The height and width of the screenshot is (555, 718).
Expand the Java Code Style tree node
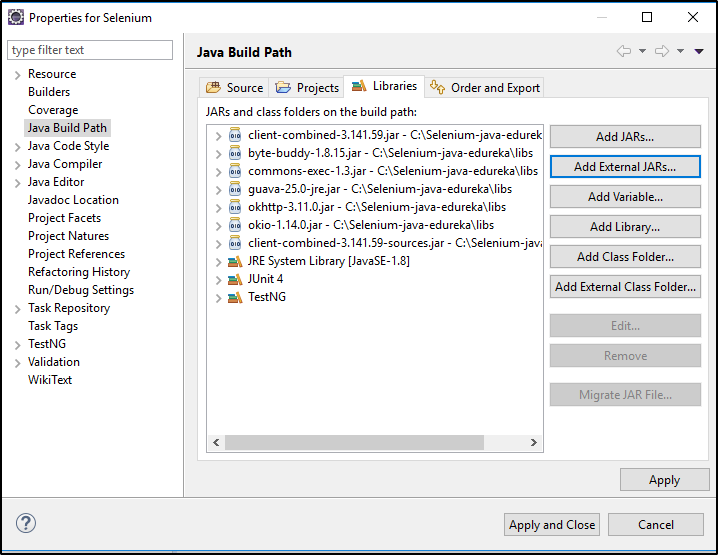17,146
